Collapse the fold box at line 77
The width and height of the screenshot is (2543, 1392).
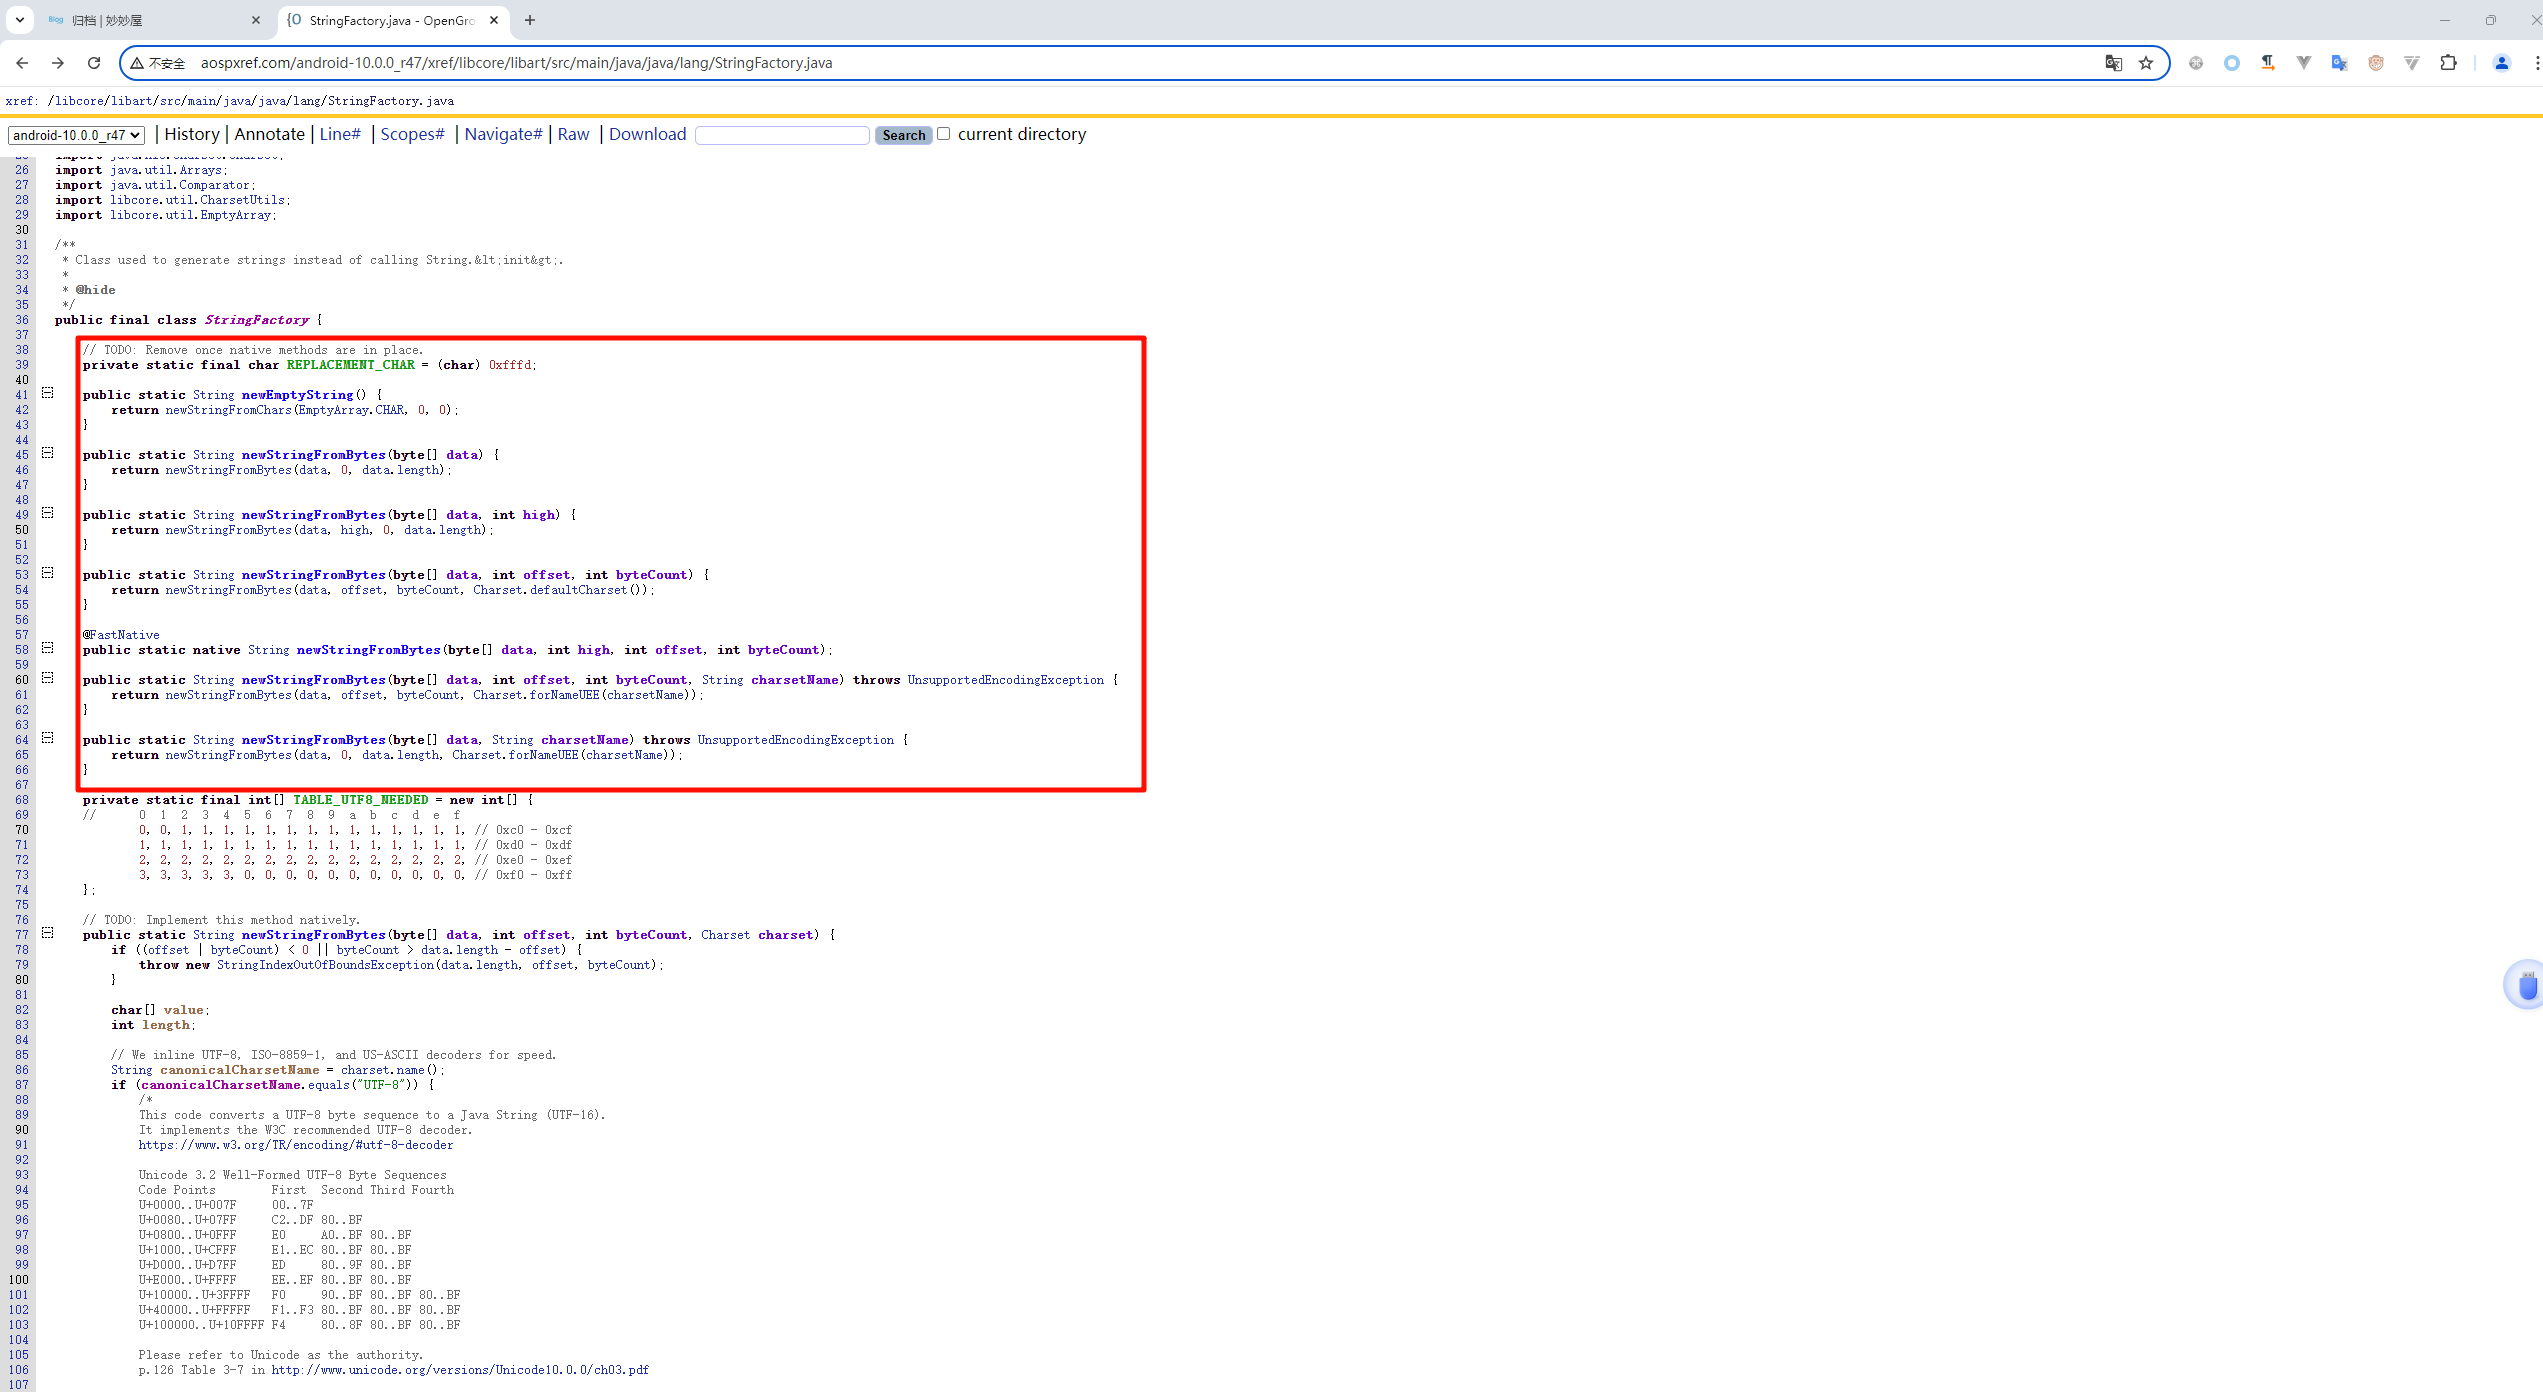pyautogui.click(x=47, y=933)
